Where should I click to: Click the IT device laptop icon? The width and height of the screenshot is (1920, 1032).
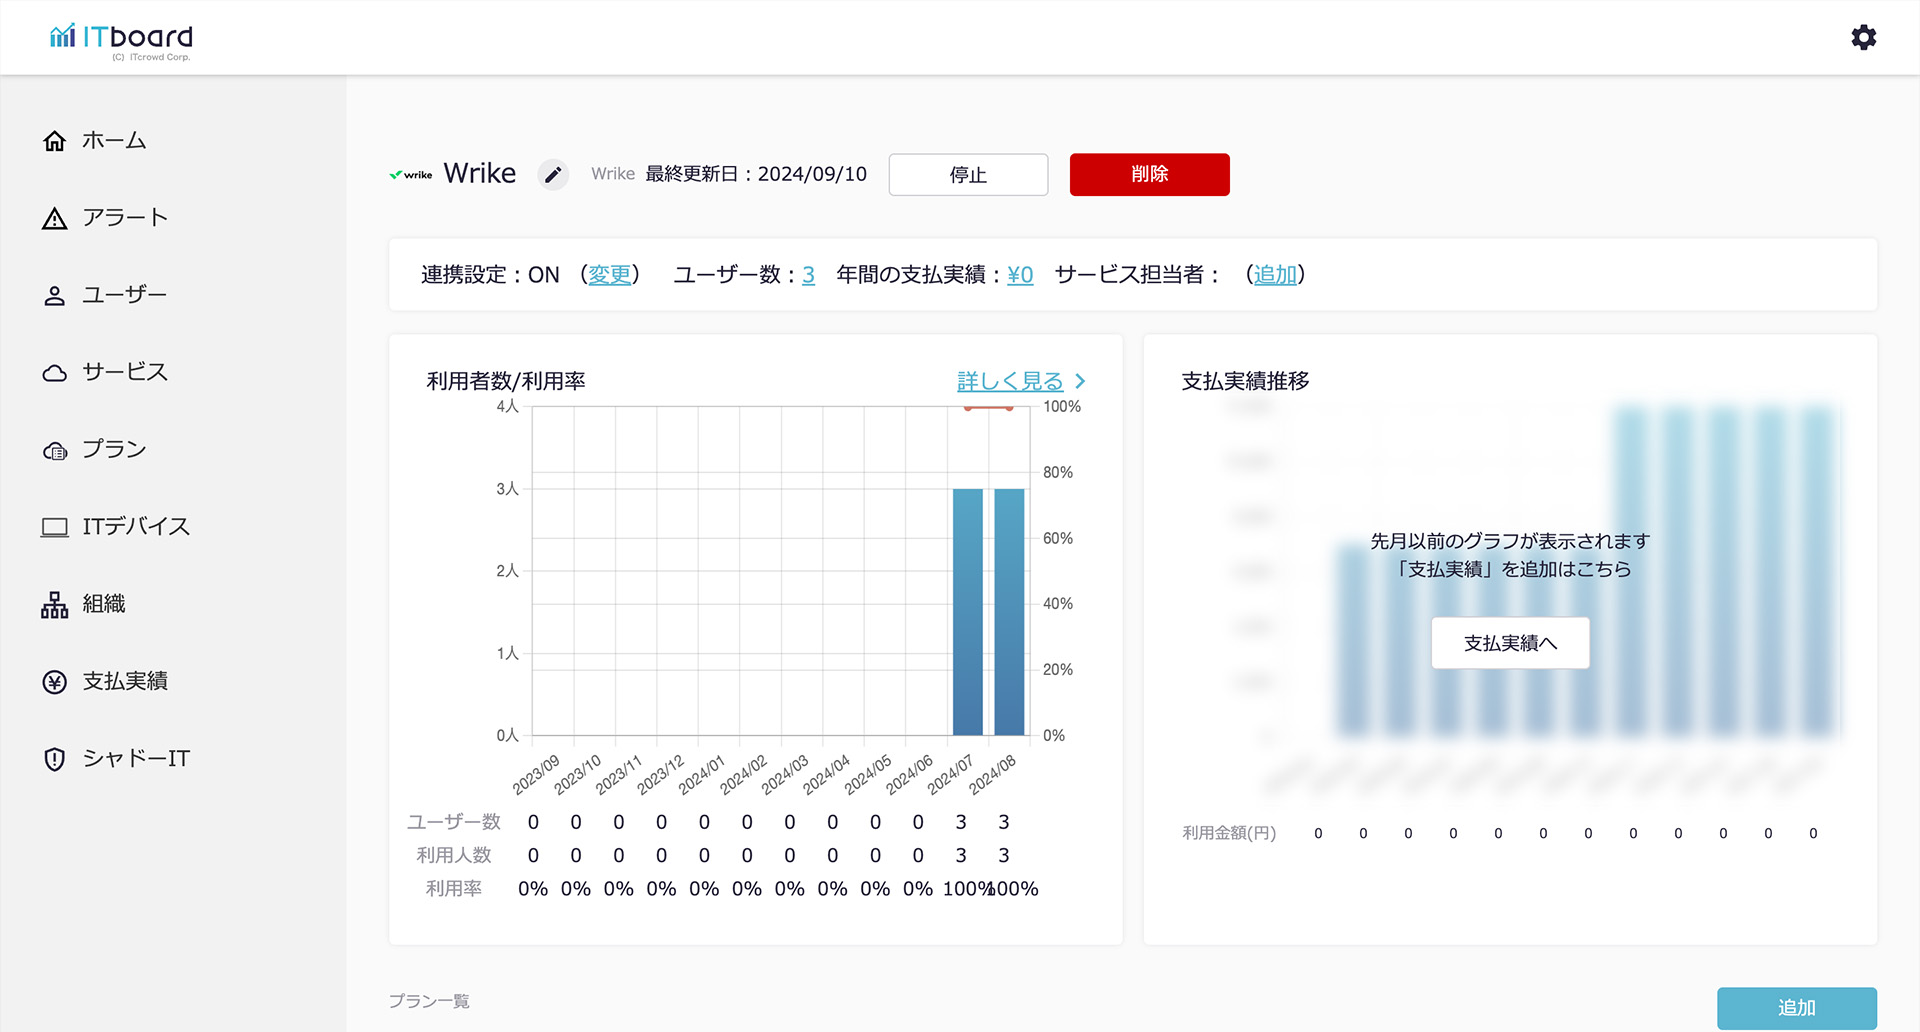55,527
